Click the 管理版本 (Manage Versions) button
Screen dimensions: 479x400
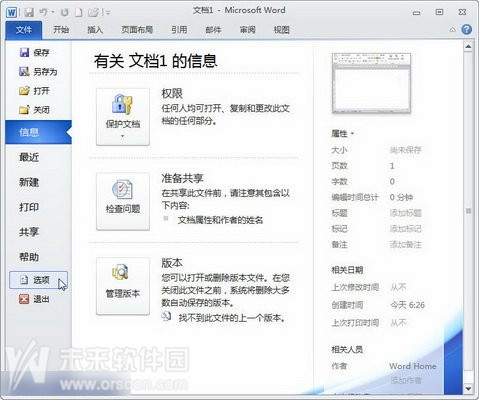click(123, 286)
